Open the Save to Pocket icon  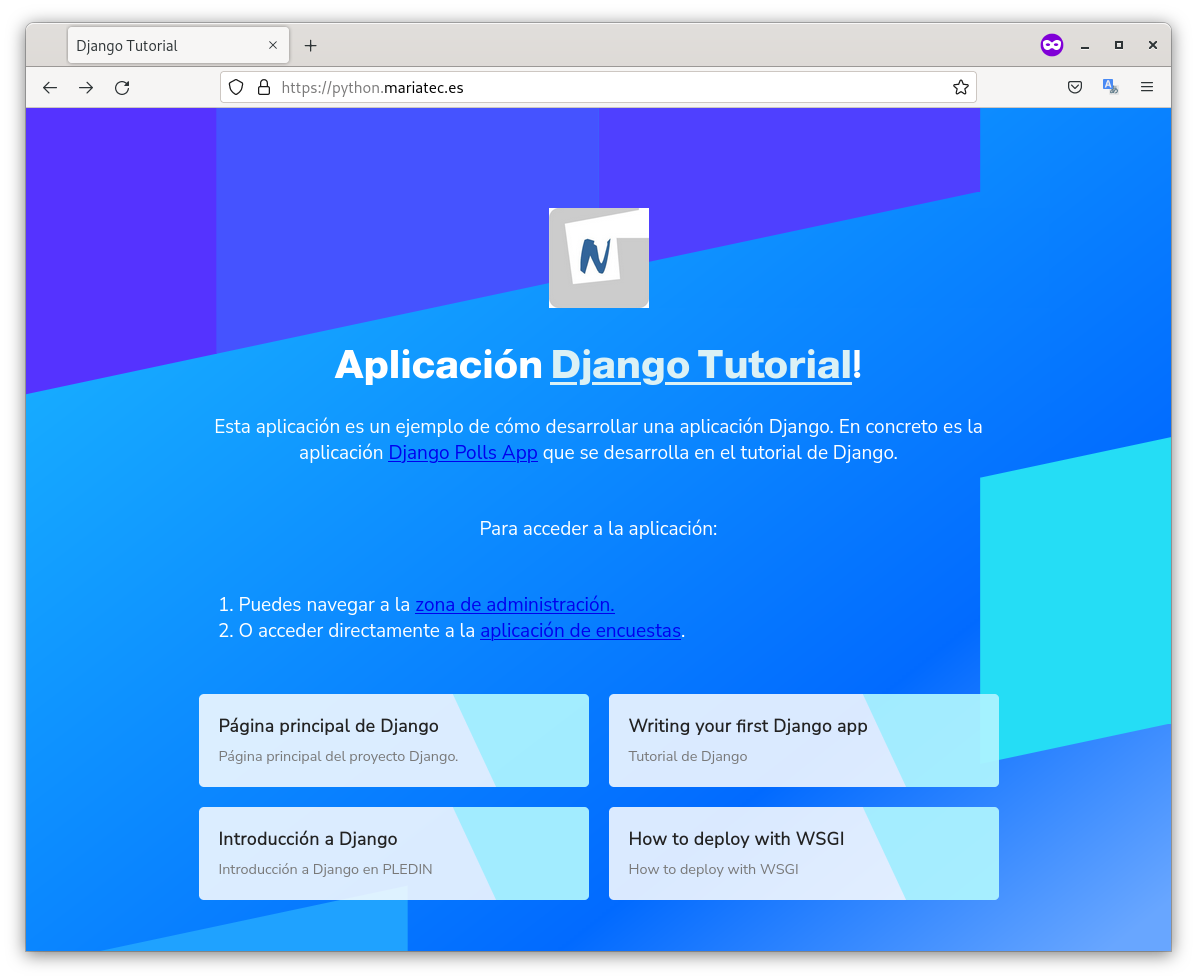click(x=1075, y=87)
